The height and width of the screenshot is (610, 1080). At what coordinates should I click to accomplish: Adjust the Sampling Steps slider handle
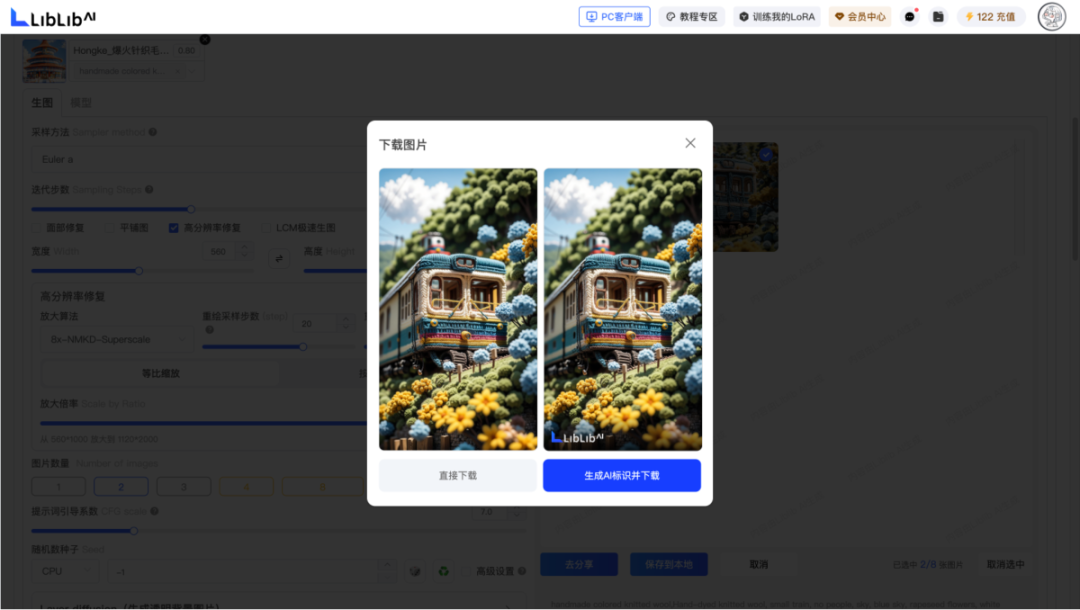[x=191, y=209]
